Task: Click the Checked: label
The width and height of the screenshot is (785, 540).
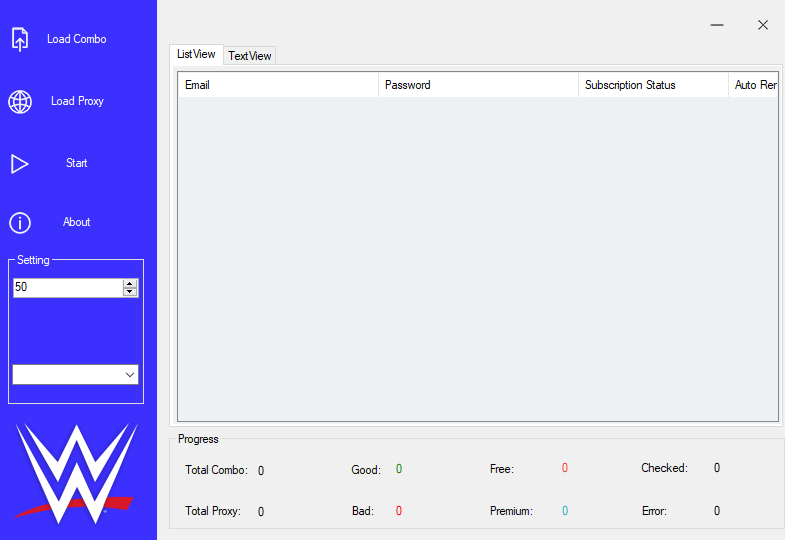Action: (664, 468)
